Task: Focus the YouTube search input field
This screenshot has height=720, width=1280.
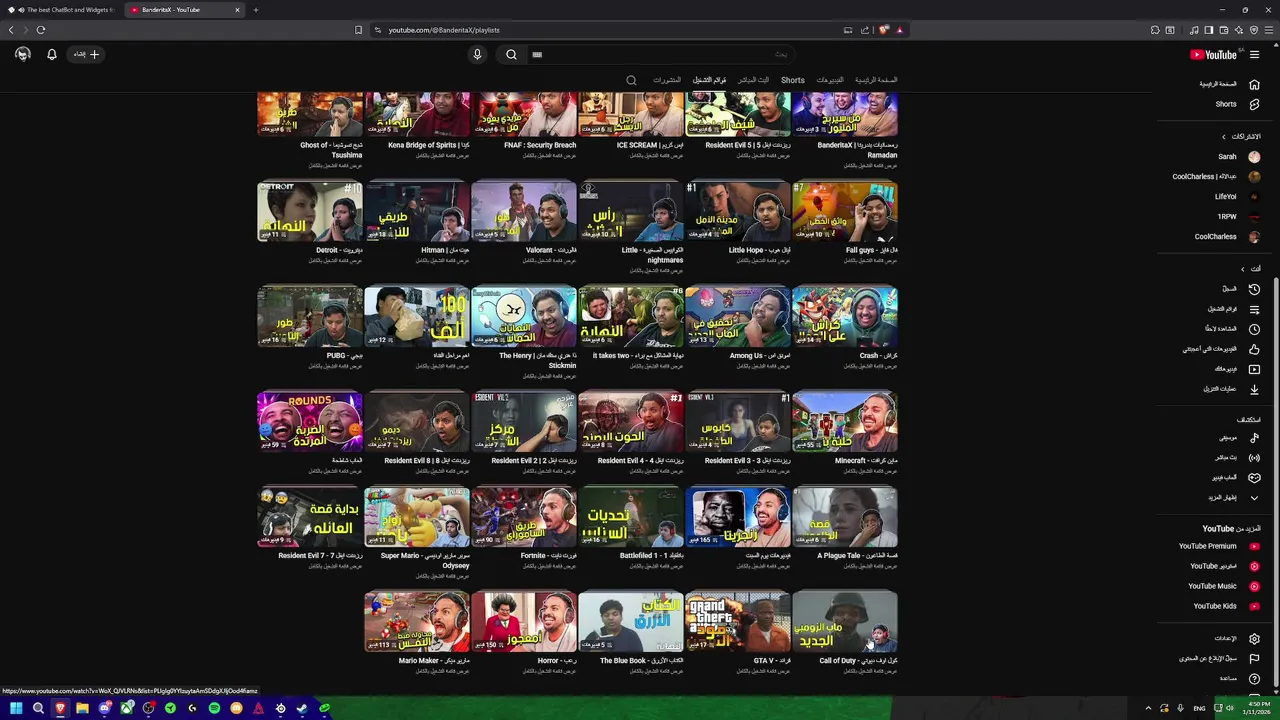Action: [660, 55]
